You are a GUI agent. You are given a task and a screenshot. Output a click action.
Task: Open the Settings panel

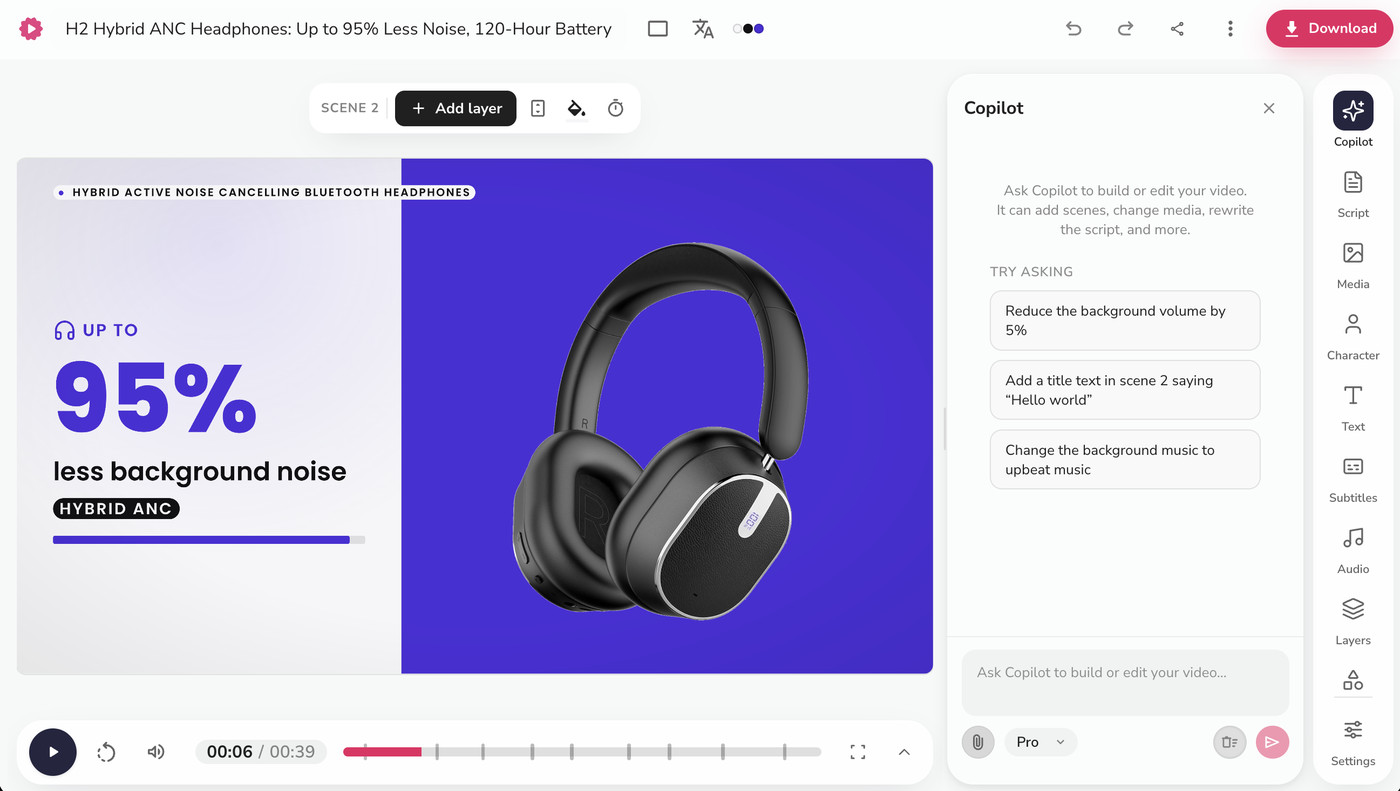(1353, 742)
